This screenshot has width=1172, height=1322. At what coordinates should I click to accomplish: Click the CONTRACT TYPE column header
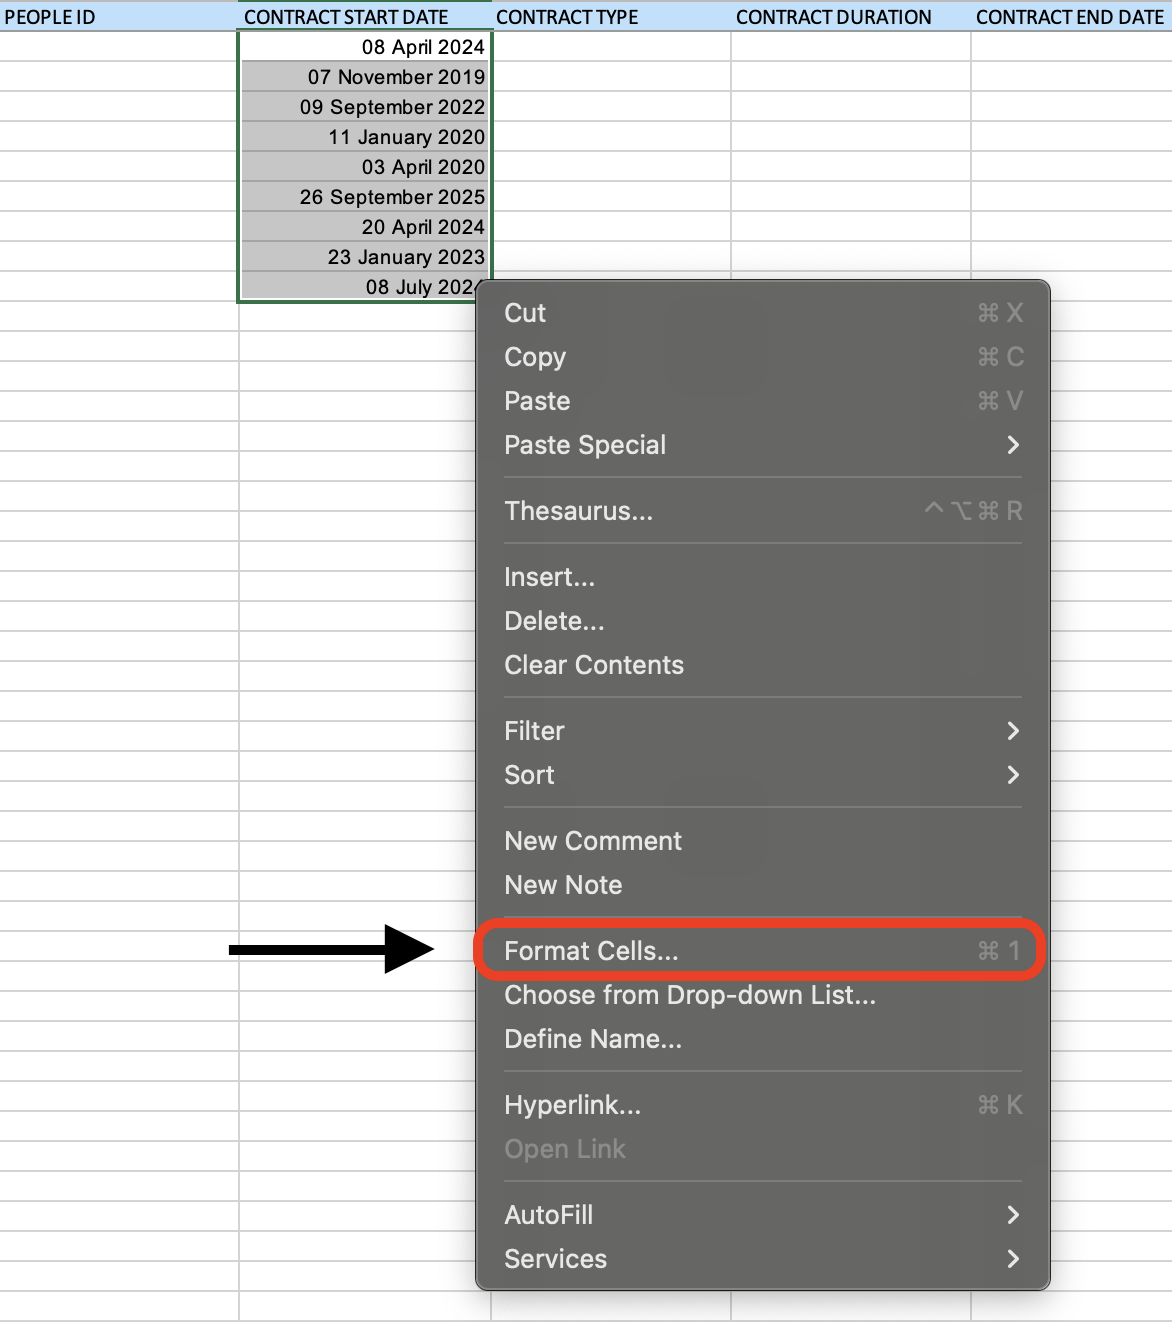(566, 16)
